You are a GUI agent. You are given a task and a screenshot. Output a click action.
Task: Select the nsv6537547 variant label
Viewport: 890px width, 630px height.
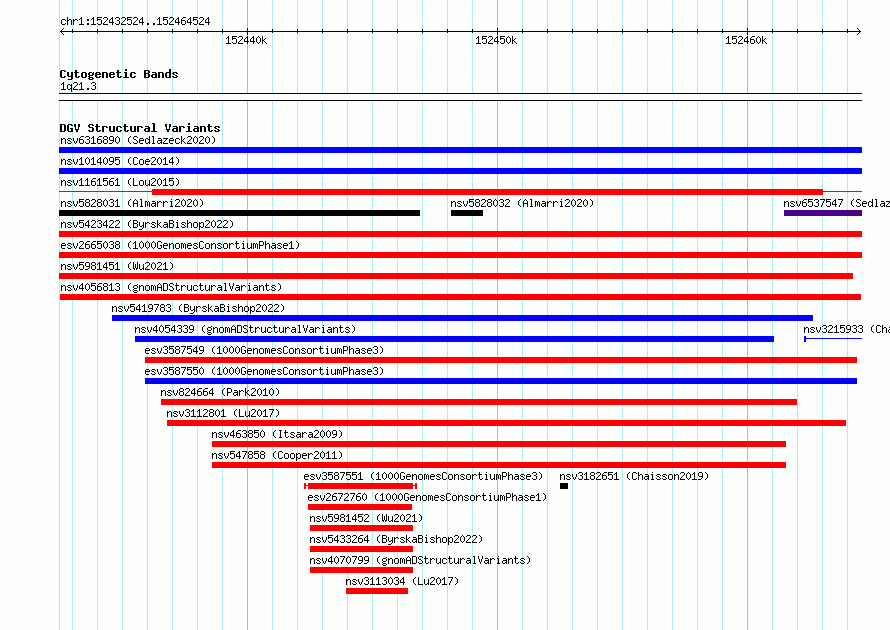837,203
